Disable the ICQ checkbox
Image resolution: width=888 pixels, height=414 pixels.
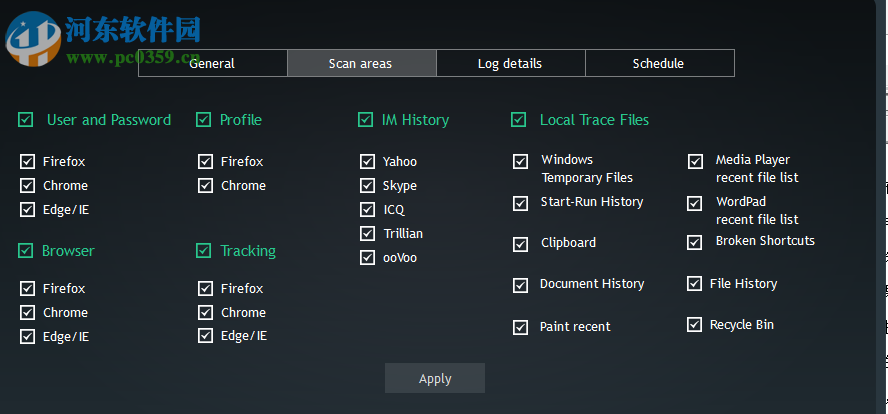click(x=367, y=210)
